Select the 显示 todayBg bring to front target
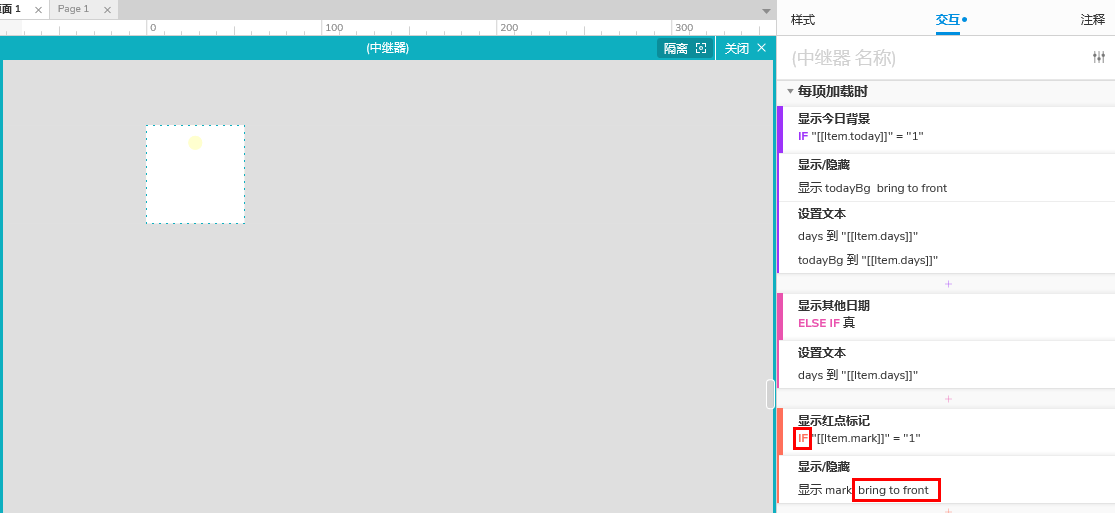1115x513 pixels. [x=872, y=188]
